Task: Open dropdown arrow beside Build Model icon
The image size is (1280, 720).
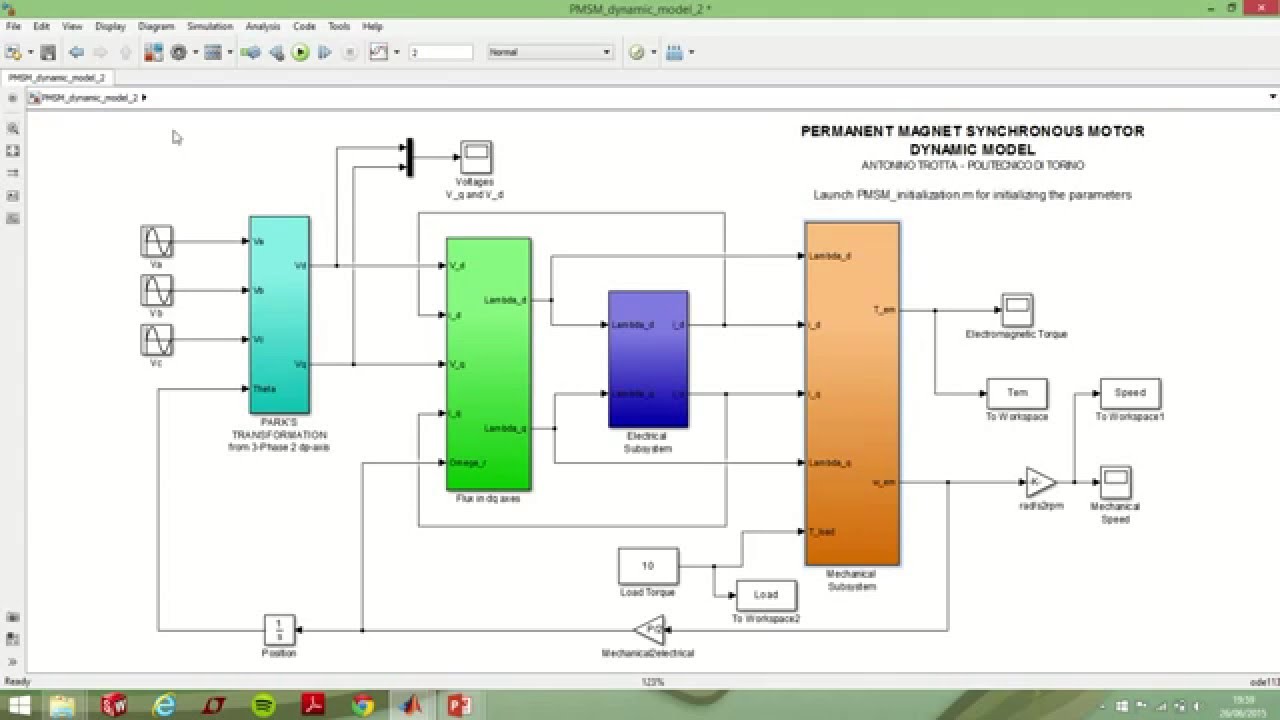Action: point(691,52)
